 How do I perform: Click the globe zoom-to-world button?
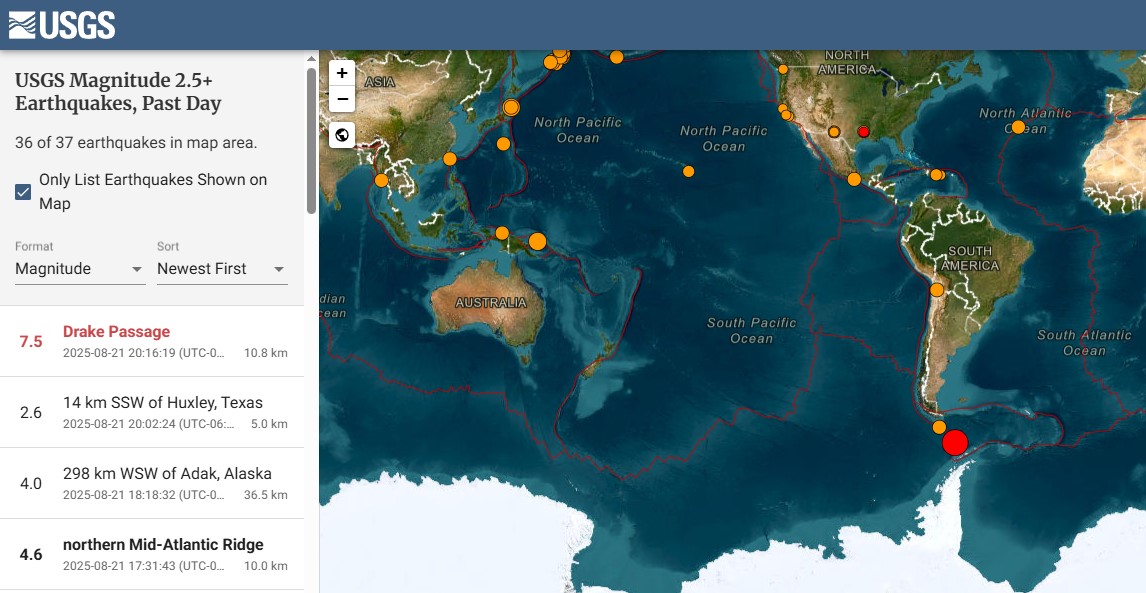click(x=342, y=135)
